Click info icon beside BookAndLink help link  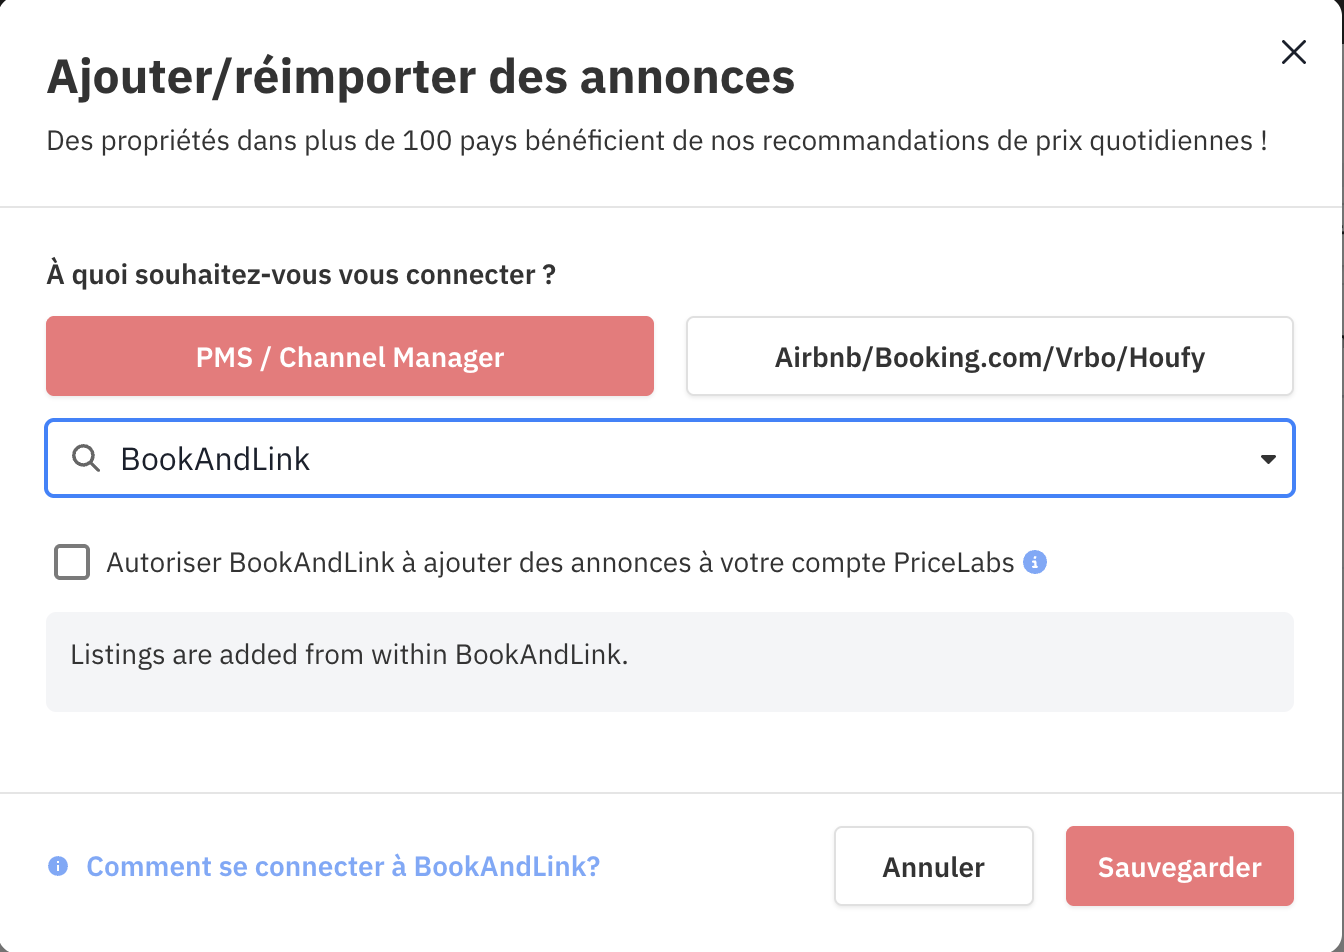[58, 866]
